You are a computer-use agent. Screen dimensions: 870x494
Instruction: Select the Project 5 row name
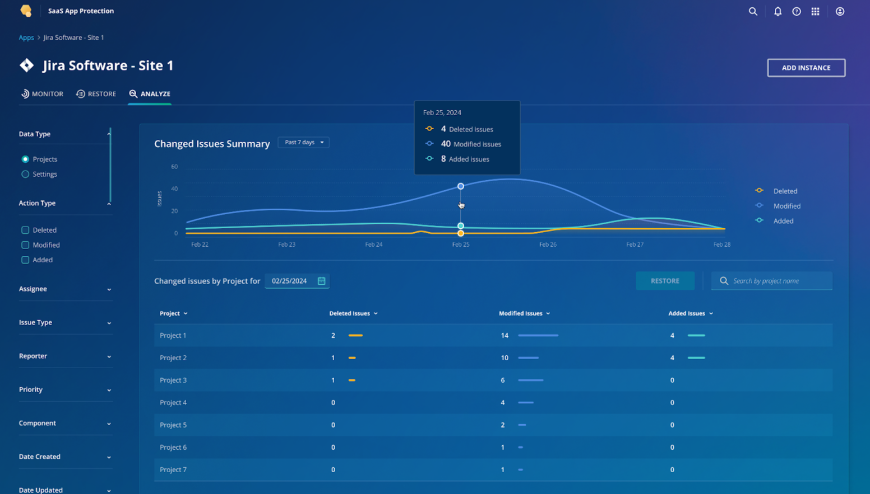click(x=173, y=425)
